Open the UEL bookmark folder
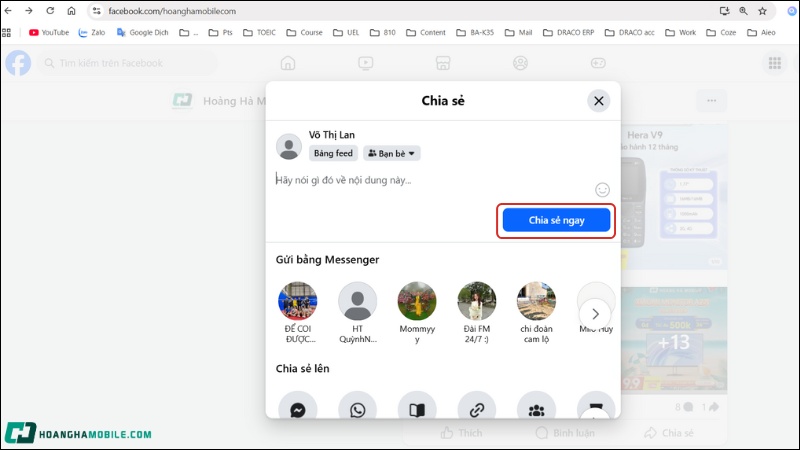800x450 pixels. 346,33
